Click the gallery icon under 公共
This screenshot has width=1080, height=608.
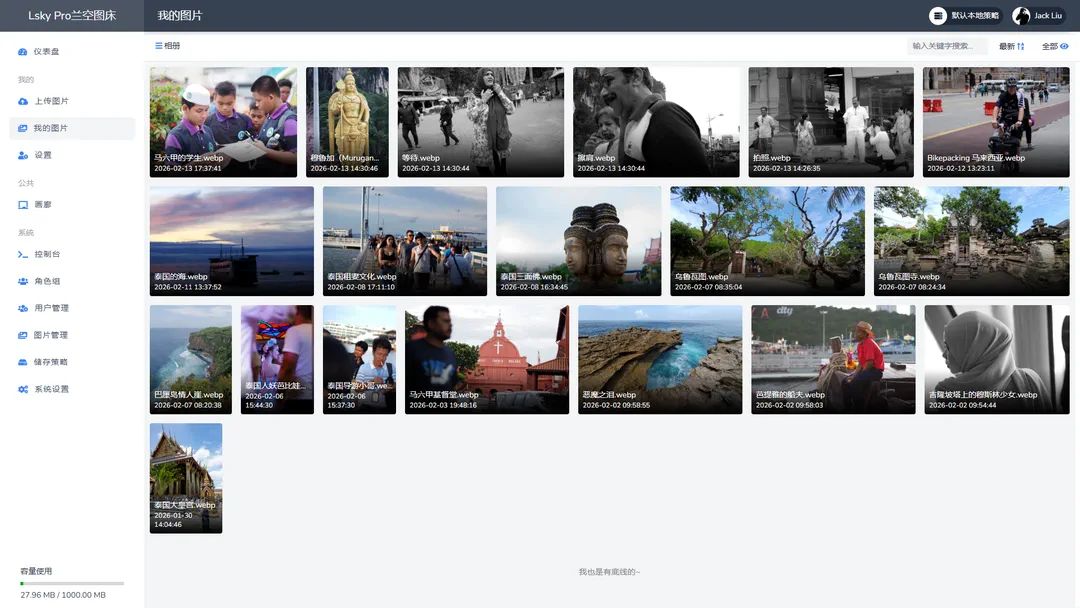click(23, 205)
